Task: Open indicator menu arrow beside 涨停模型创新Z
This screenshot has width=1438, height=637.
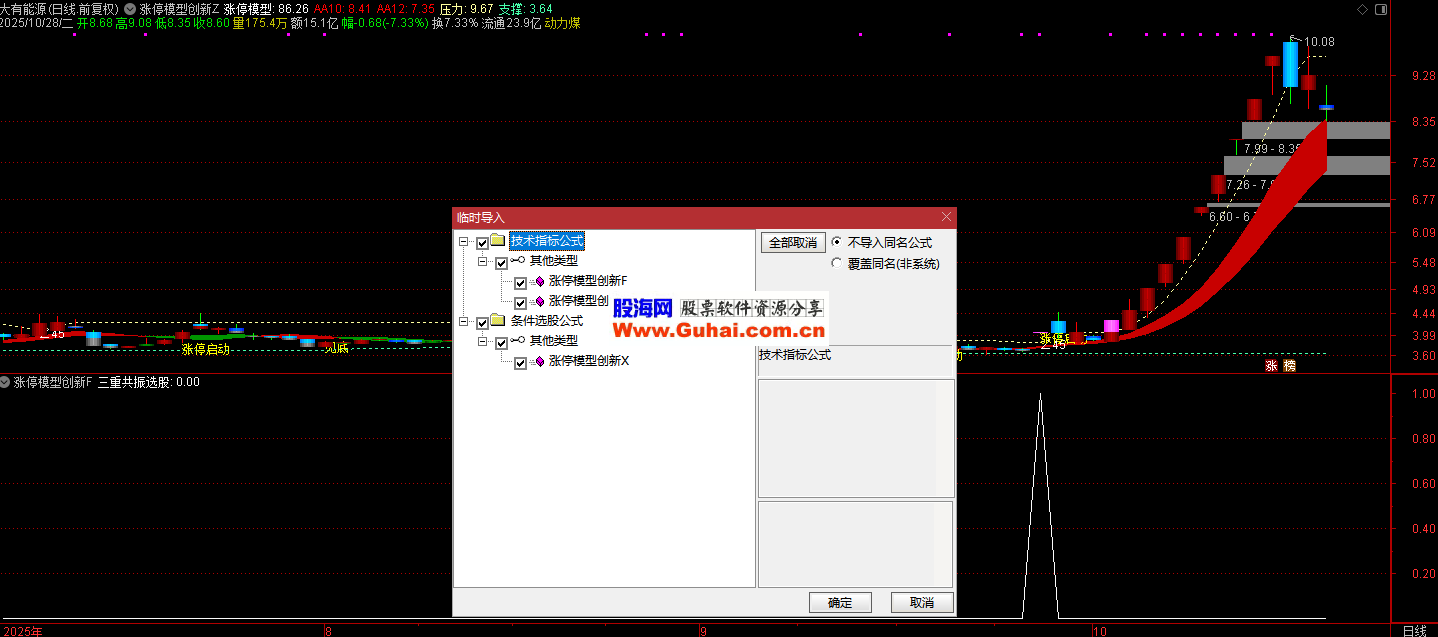Action: (x=131, y=8)
